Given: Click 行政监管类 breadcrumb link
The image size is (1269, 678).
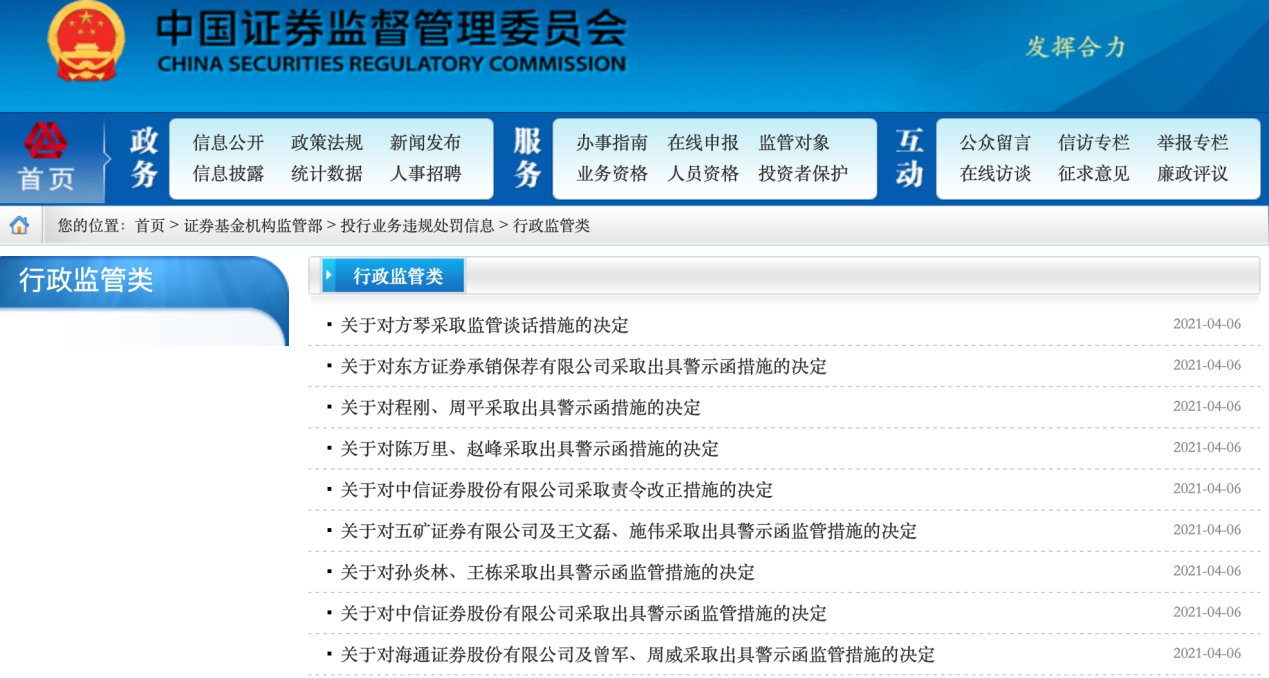Looking at the screenshot, I should click(552, 226).
